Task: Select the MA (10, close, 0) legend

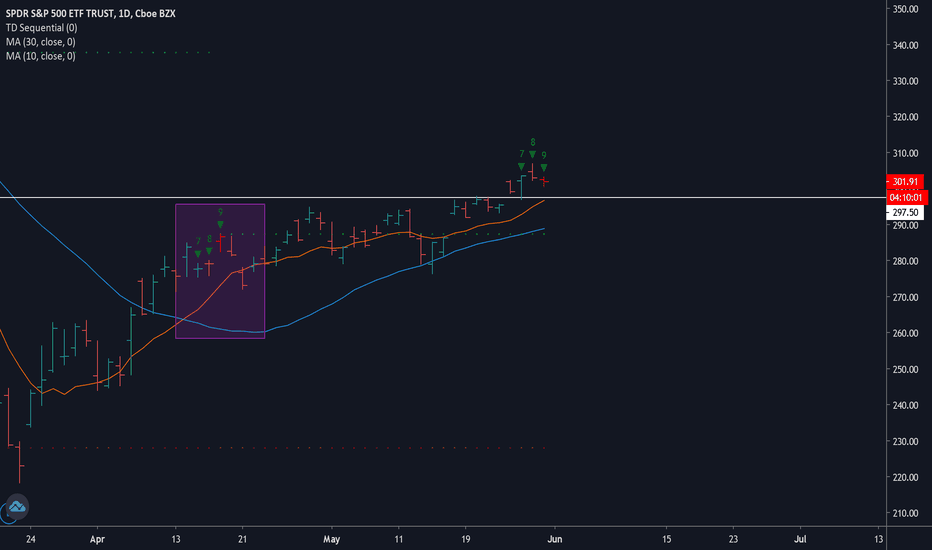Action: coord(40,56)
